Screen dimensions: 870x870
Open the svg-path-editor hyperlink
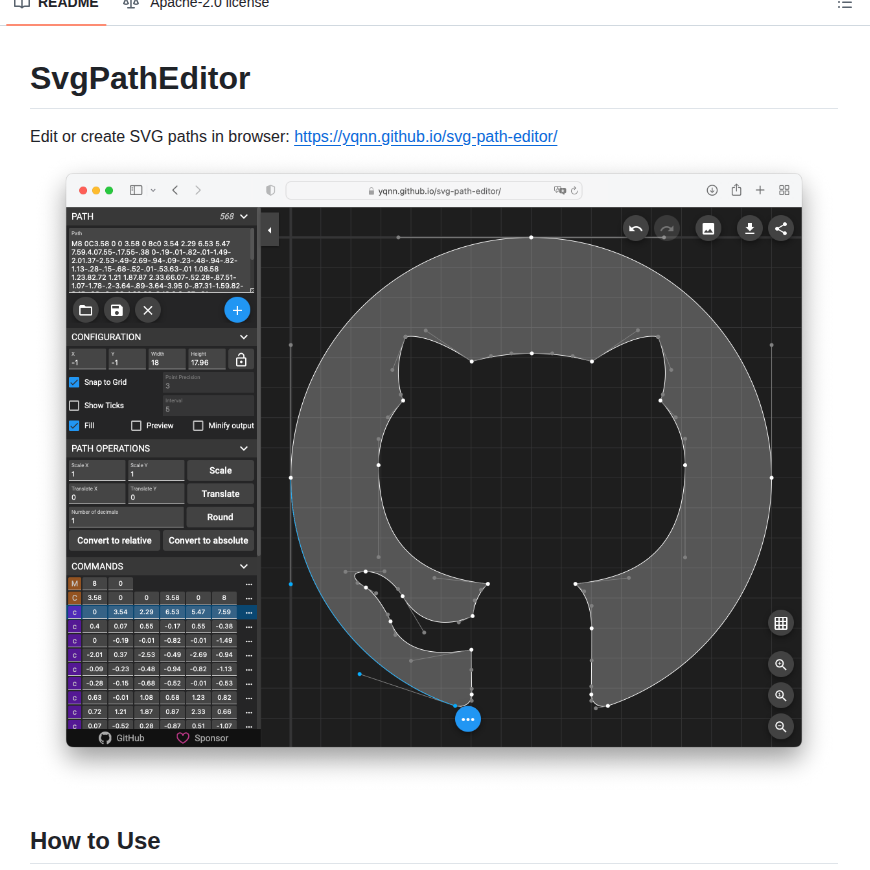[x=425, y=136]
